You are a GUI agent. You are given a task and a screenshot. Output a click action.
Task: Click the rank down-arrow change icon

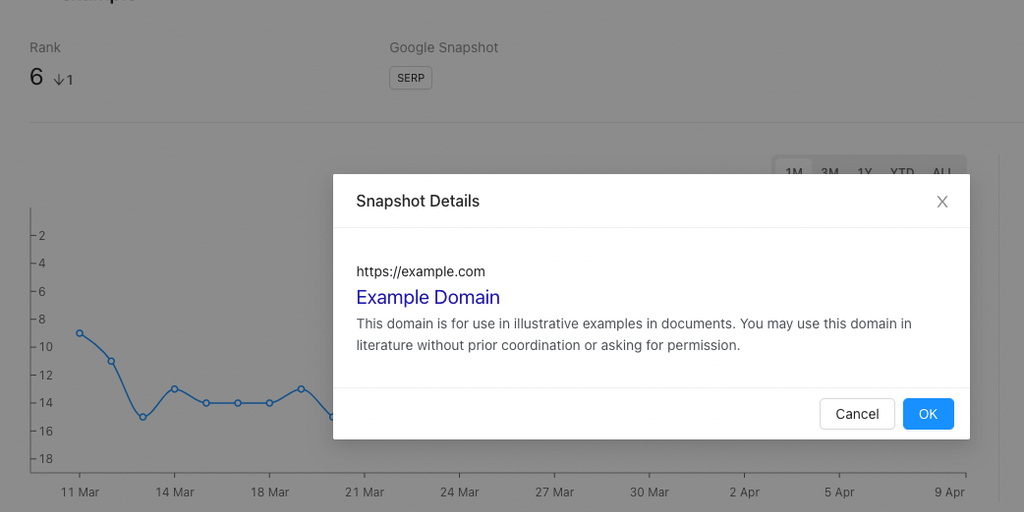59,80
